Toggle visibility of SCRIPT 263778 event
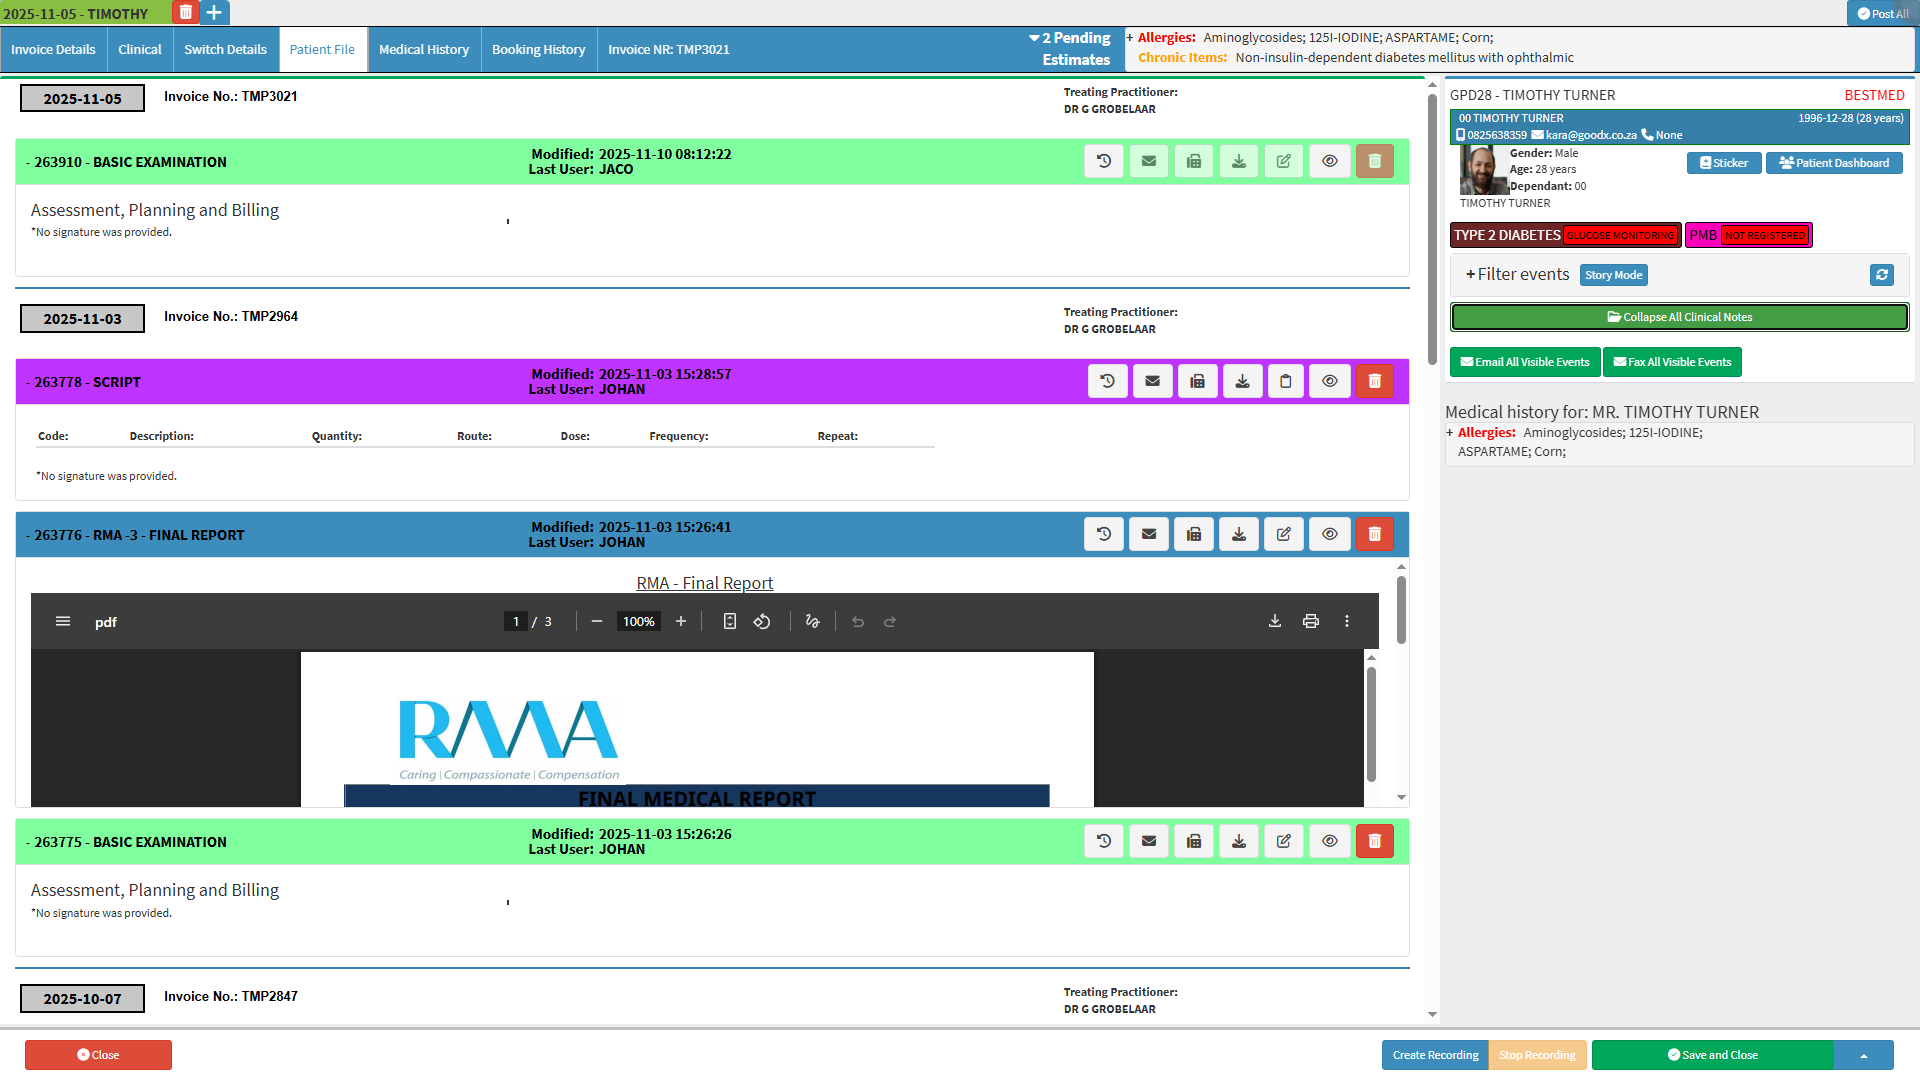The height and width of the screenshot is (1080, 1920). (x=1330, y=381)
